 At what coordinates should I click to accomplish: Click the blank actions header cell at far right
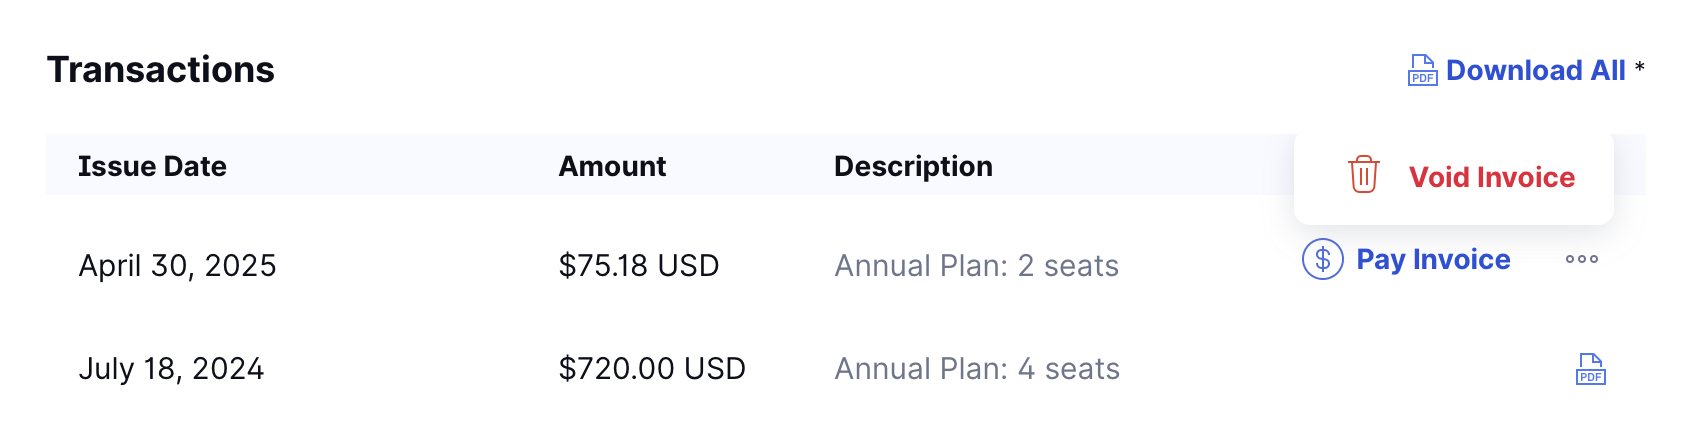pyautogui.click(x=1630, y=166)
